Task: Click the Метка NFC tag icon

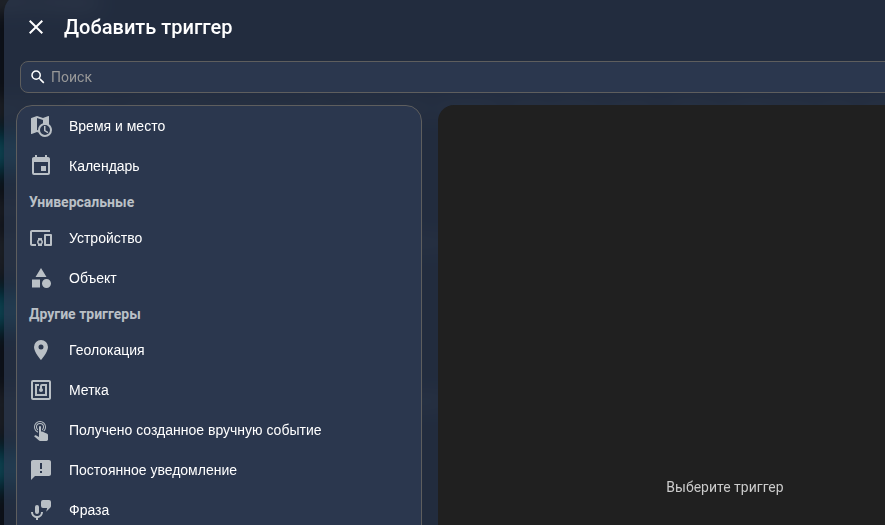Action: 41,390
